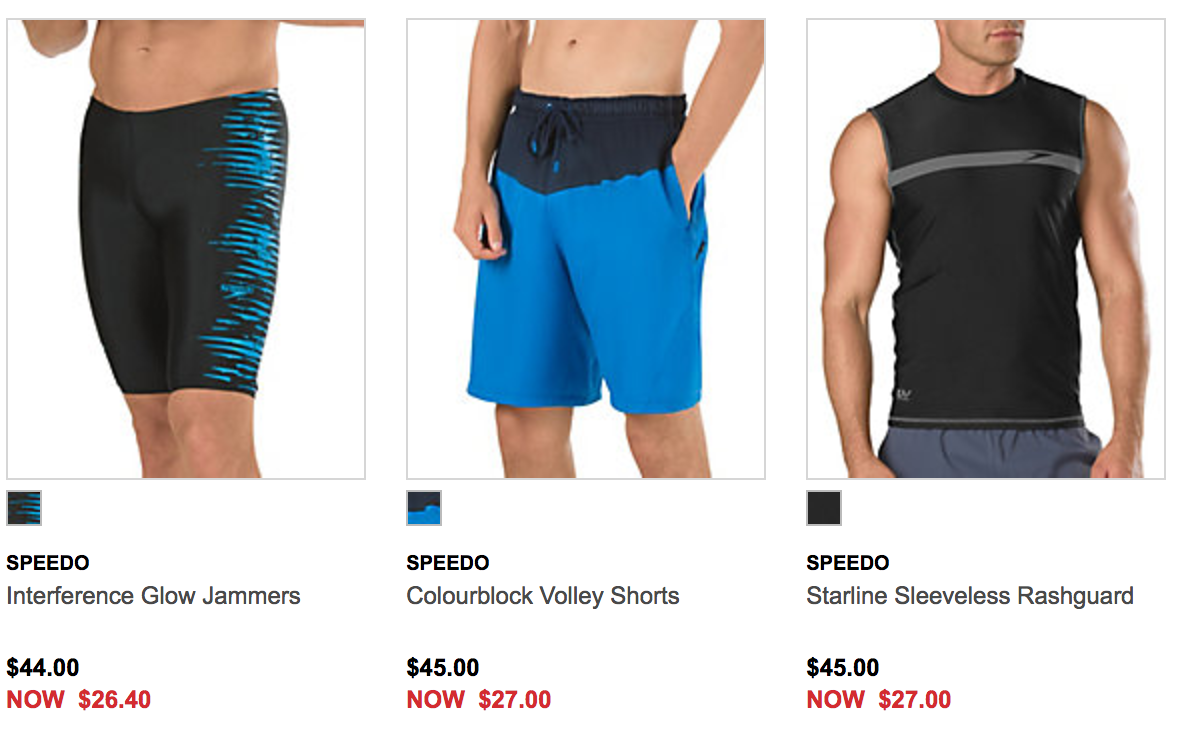
Task: Click the $45.00 original price of Volley Shorts
Action: pos(443,667)
